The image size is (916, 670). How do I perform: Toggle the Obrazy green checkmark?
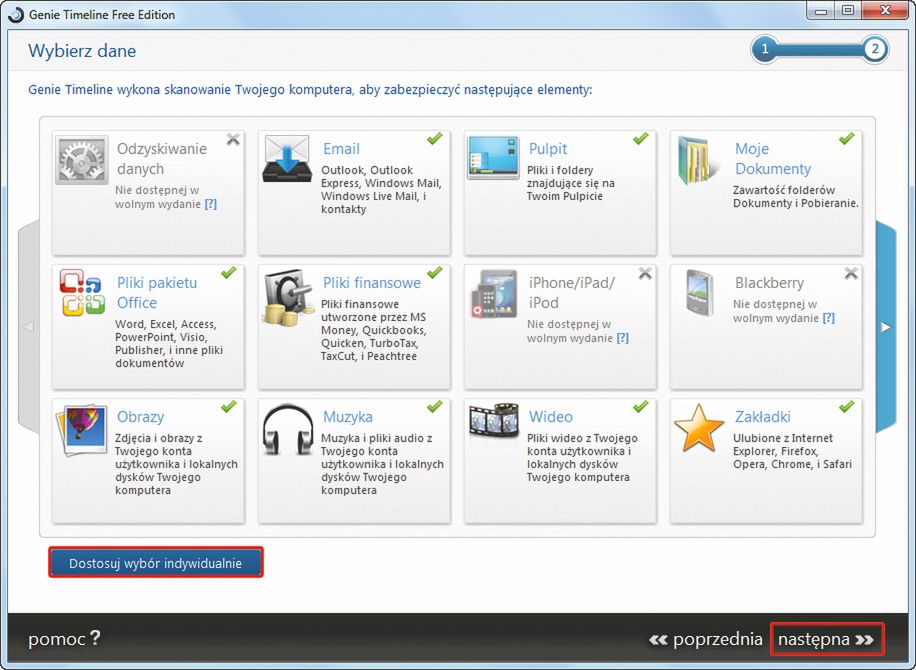click(228, 406)
